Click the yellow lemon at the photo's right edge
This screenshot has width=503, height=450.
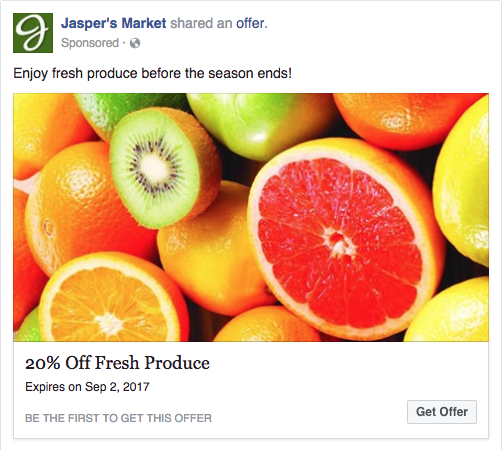[x=462, y=183]
